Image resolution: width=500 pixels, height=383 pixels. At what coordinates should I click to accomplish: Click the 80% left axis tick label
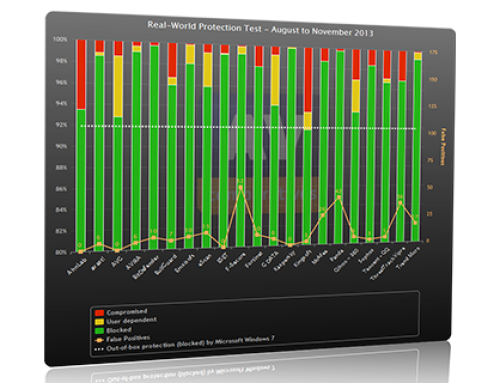click(x=61, y=252)
